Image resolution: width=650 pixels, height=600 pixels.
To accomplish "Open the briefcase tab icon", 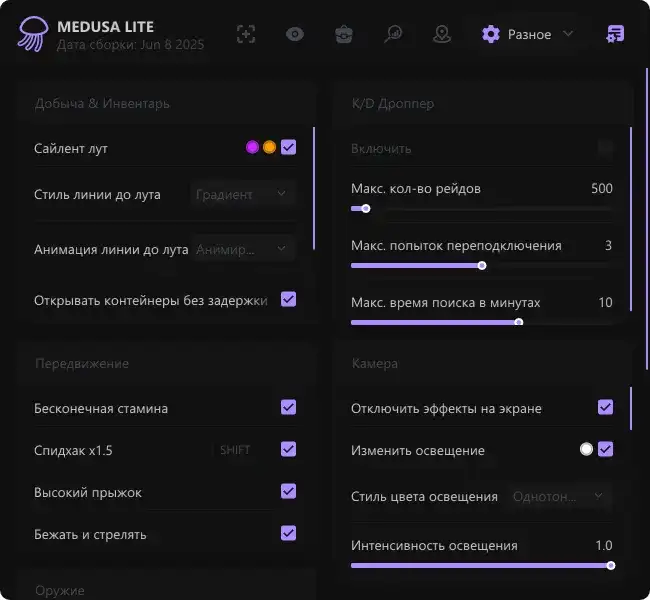I will tap(344, 34).
